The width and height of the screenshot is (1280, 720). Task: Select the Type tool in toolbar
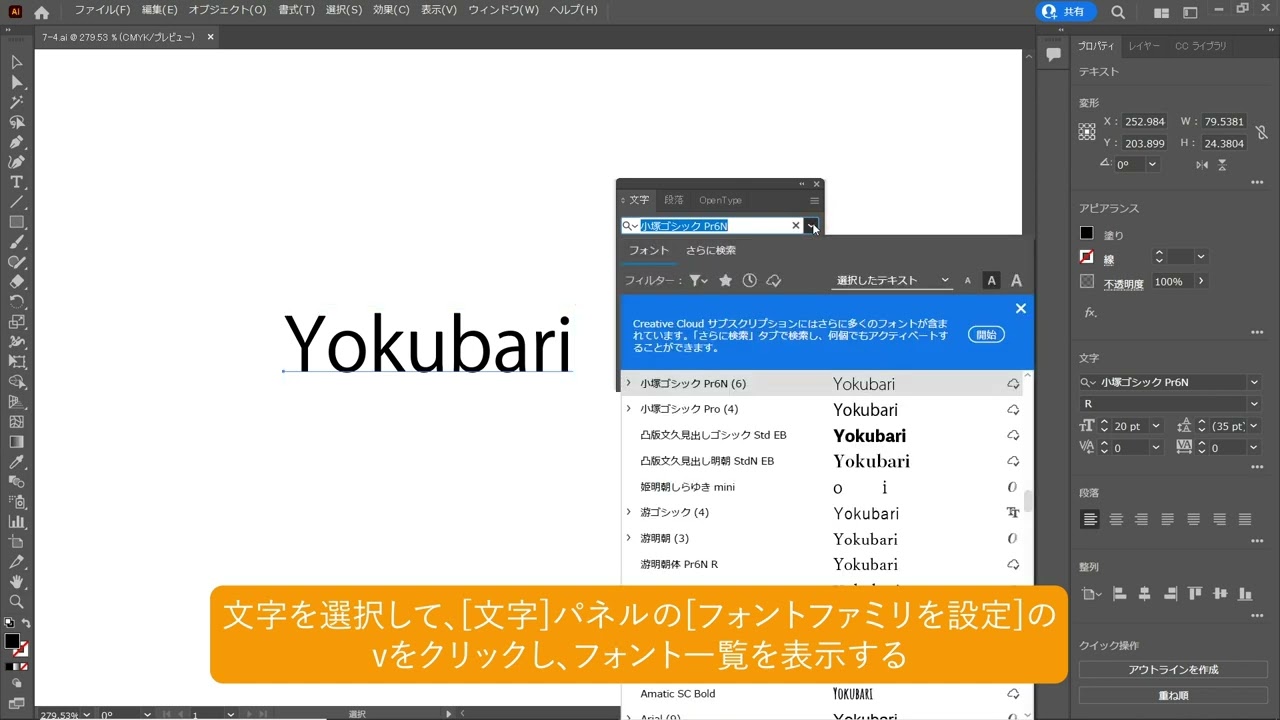tap(17, 182)
